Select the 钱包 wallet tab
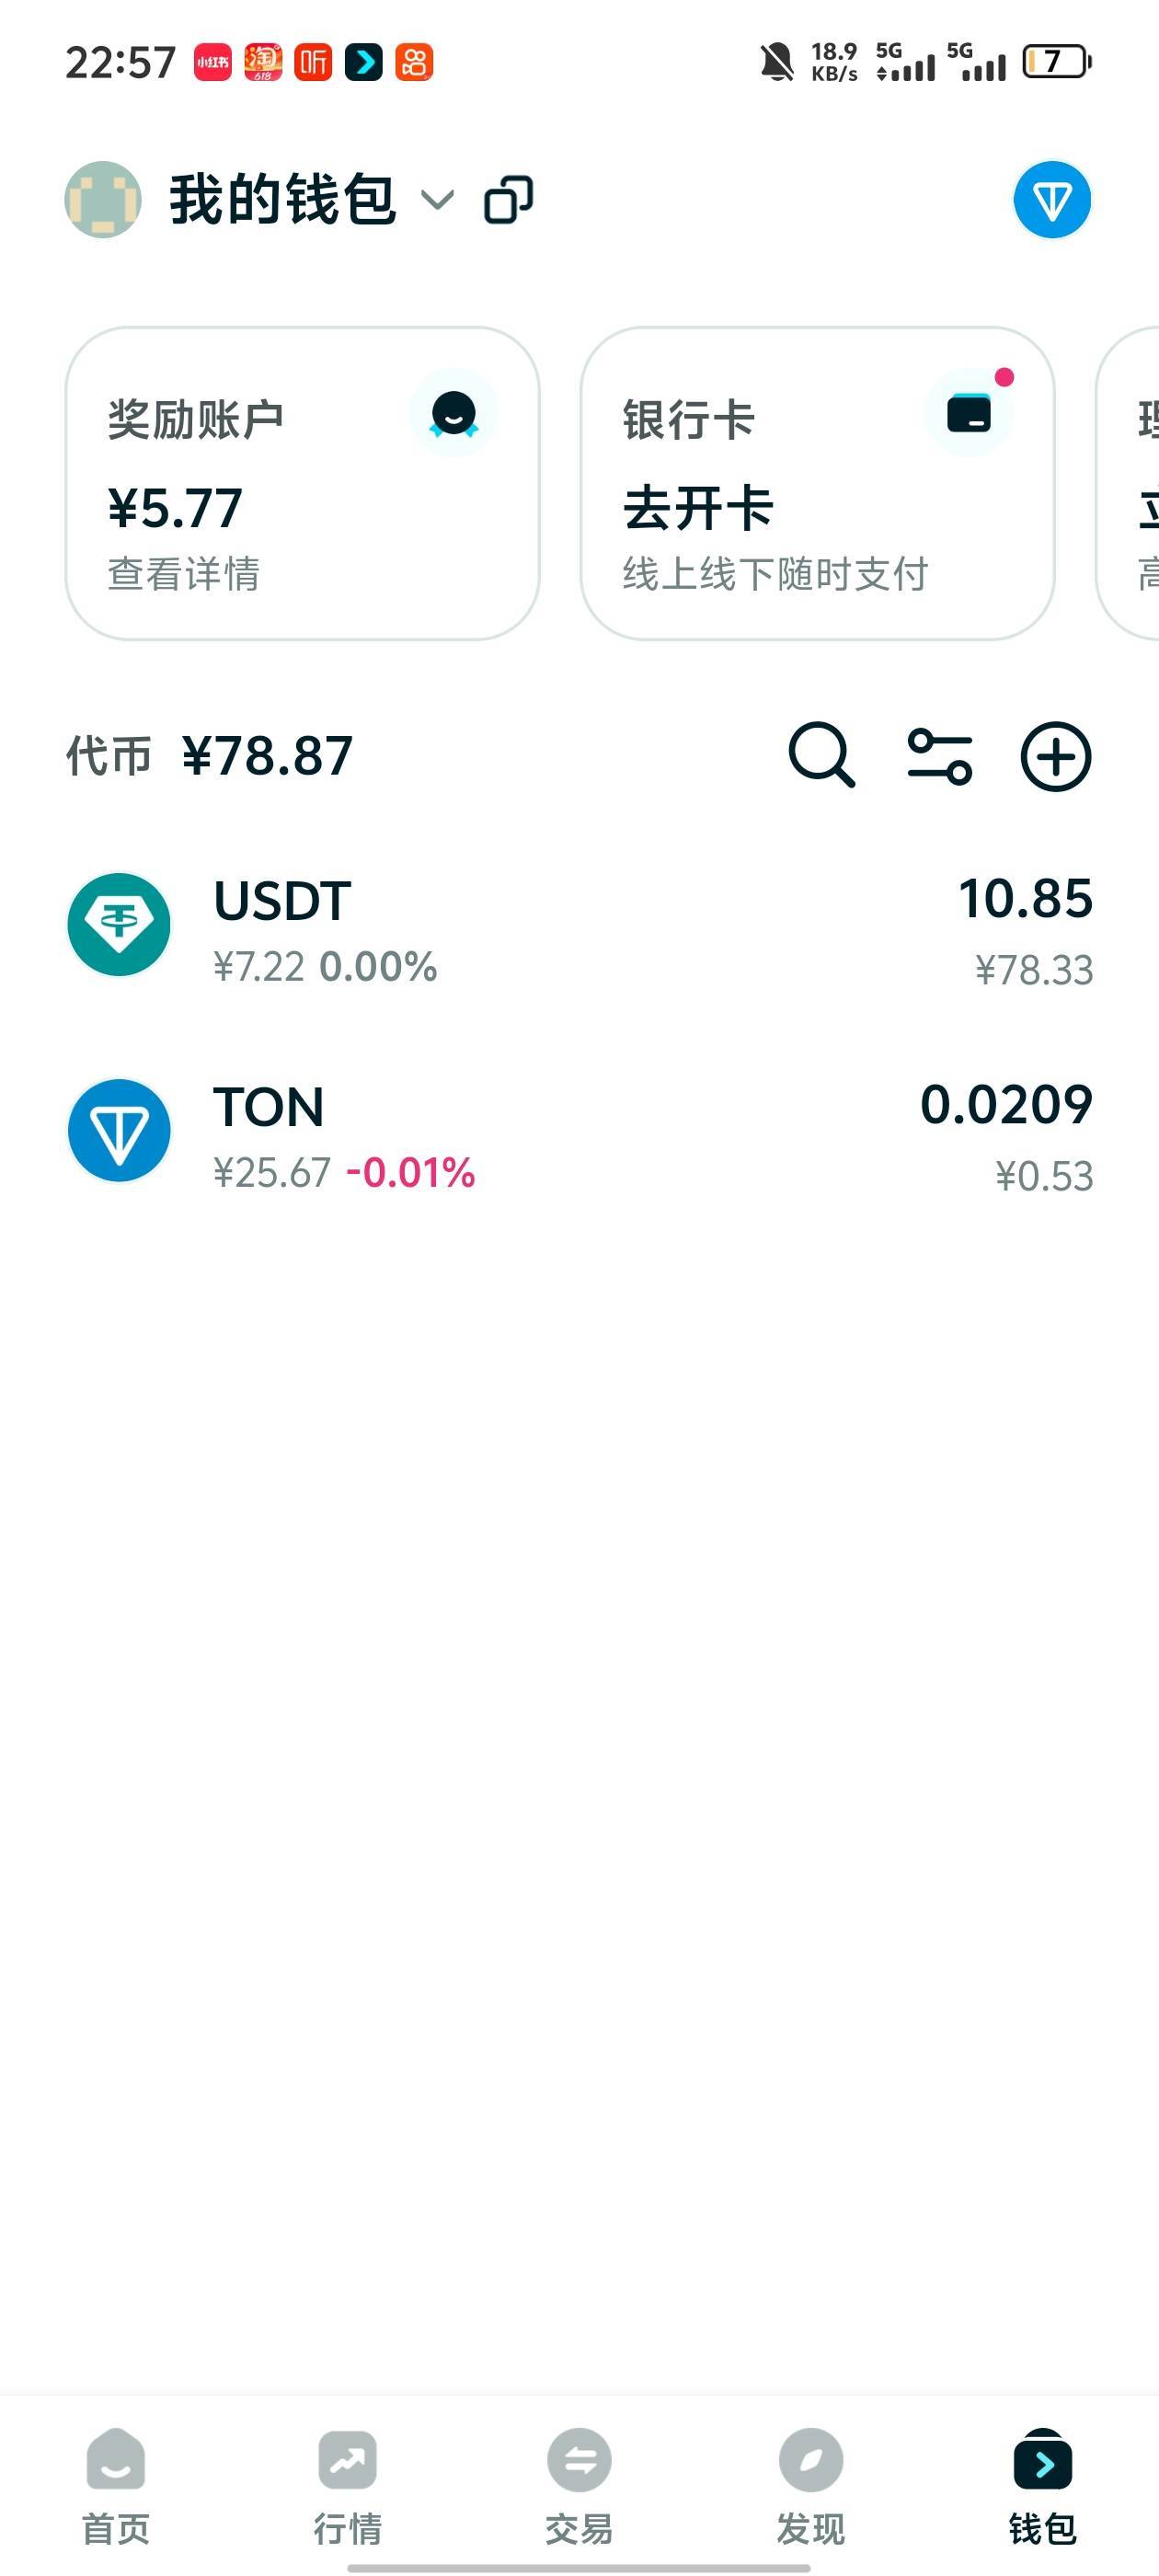 coord(1043,2485)
